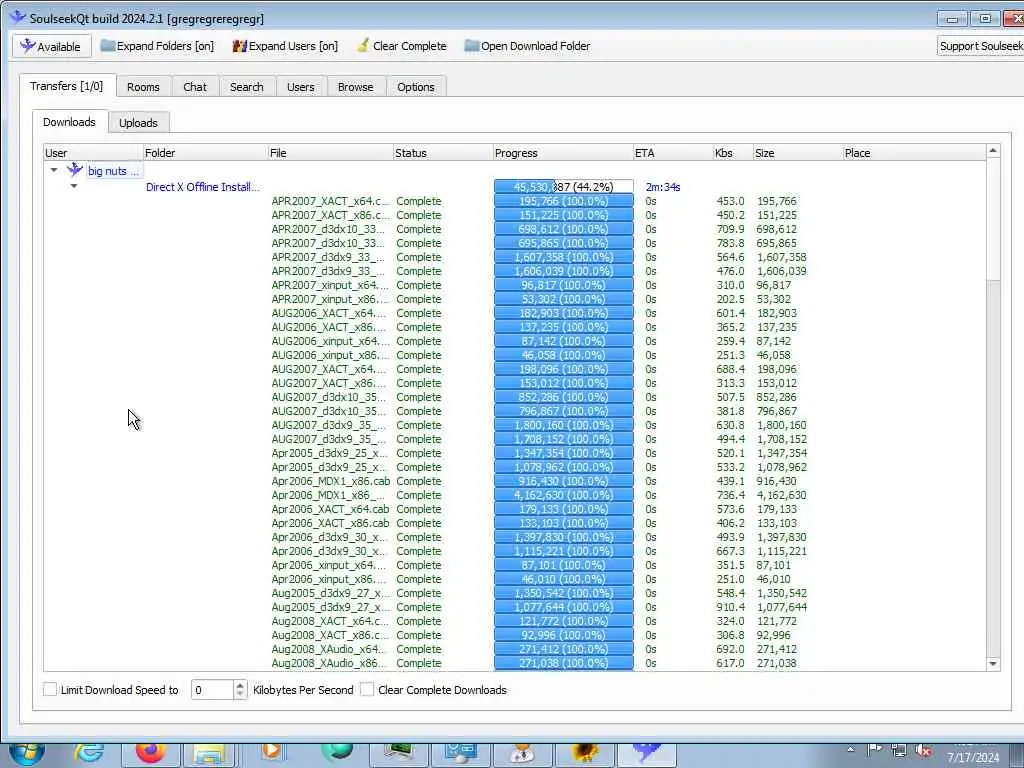The height and width of the screenshot is (768, 1024).
Task: Switch to the Chat tab
Action: 195,87
